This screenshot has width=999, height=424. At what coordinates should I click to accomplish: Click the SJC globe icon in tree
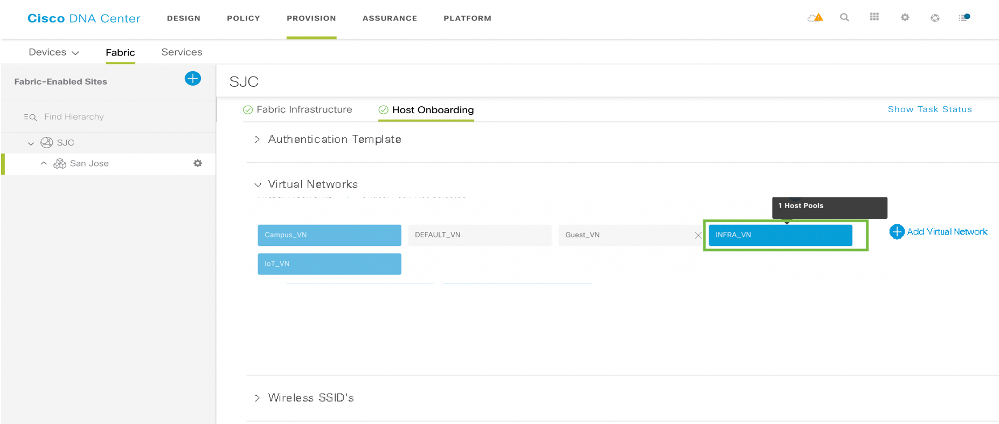point(47,143)
